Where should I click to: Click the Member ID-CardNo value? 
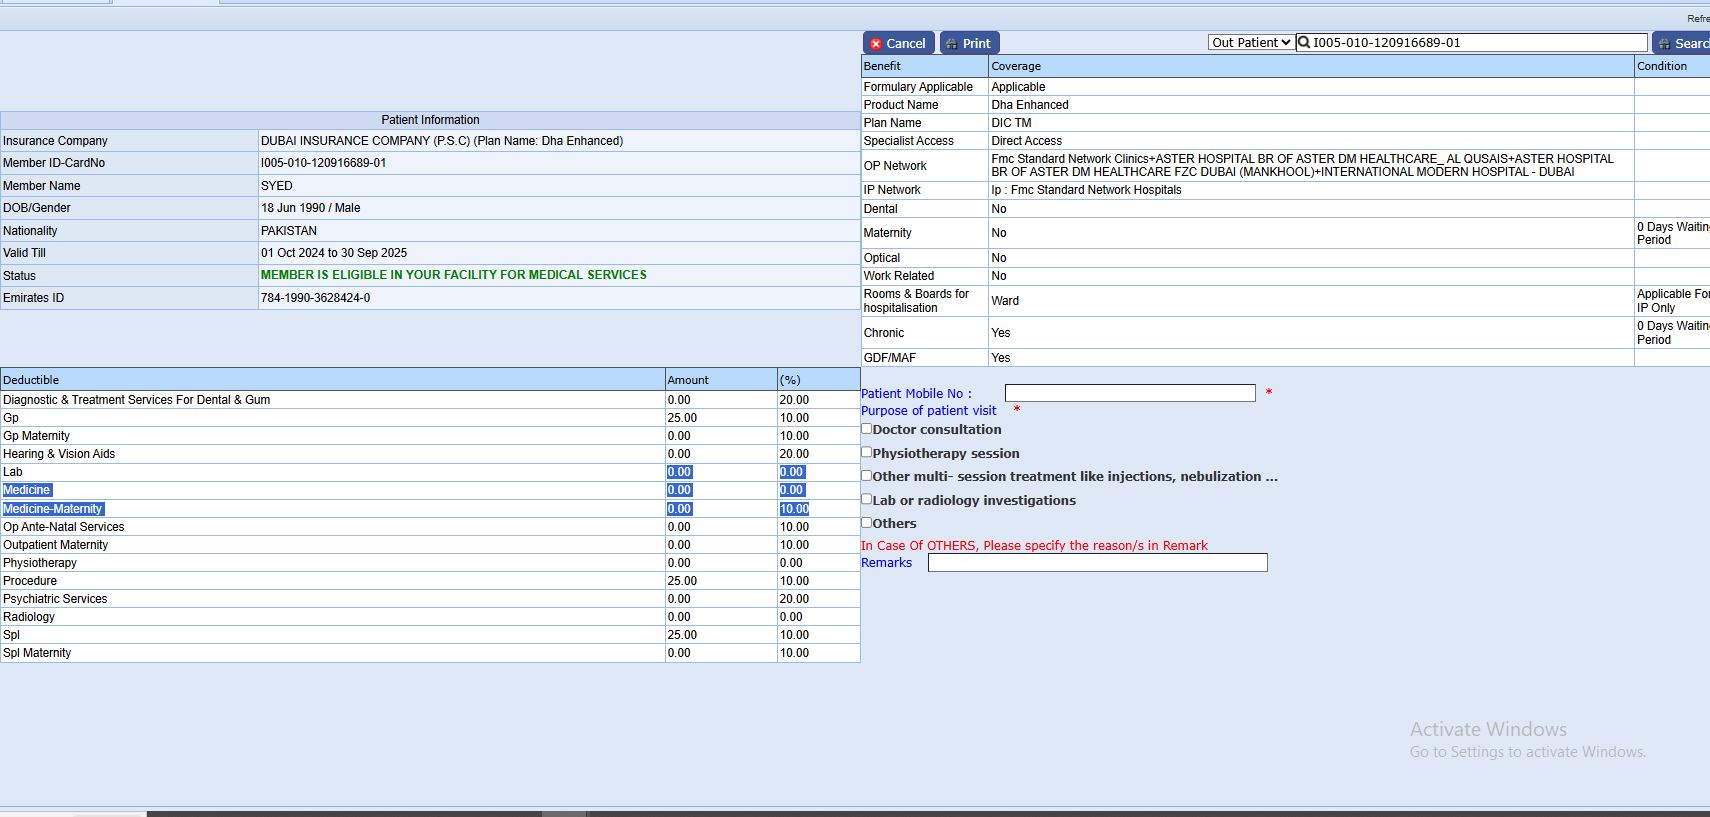[323, 163]
